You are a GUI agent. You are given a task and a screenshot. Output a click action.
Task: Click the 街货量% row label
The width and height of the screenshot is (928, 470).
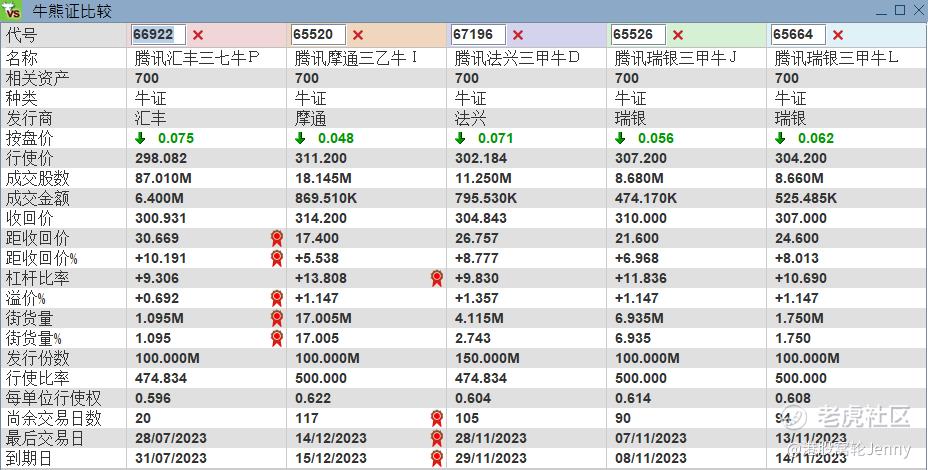(34, 339)
